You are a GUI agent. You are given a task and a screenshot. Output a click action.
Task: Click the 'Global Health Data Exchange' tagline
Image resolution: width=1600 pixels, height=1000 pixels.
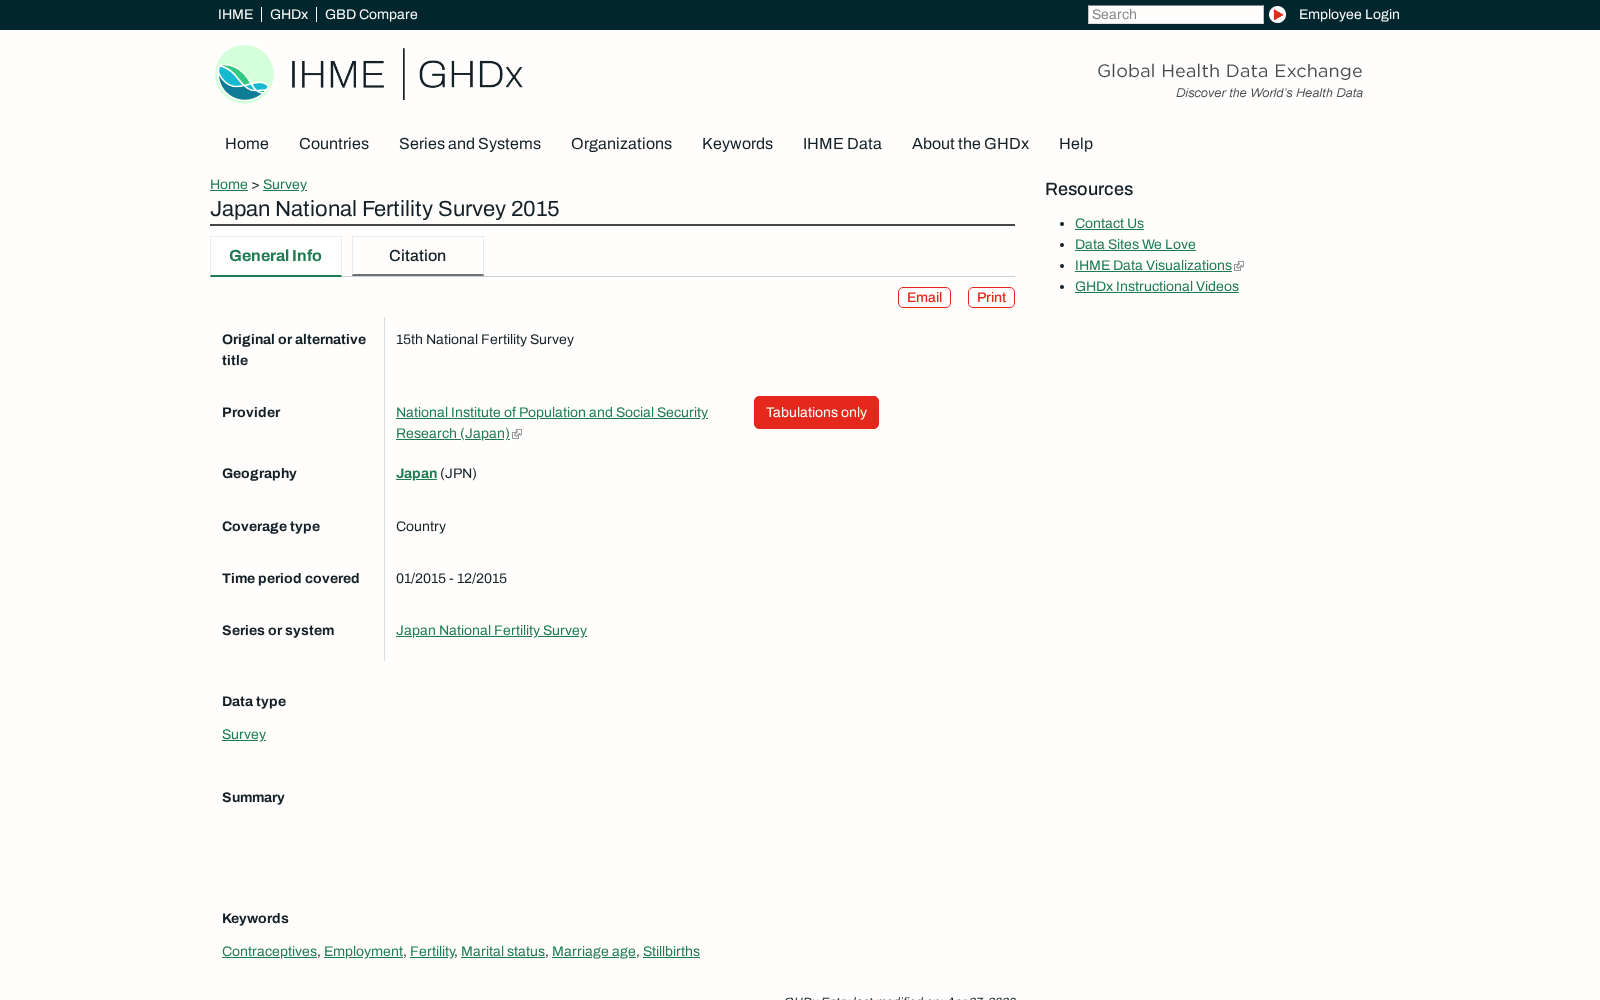coord(1230,71)
